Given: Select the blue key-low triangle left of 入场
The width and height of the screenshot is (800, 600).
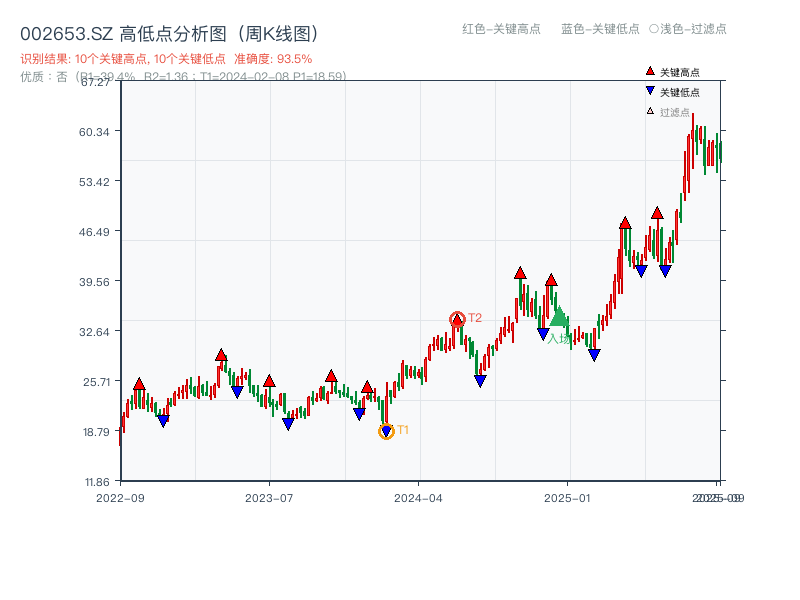Looking at the screenshot, I should [543, 335].
